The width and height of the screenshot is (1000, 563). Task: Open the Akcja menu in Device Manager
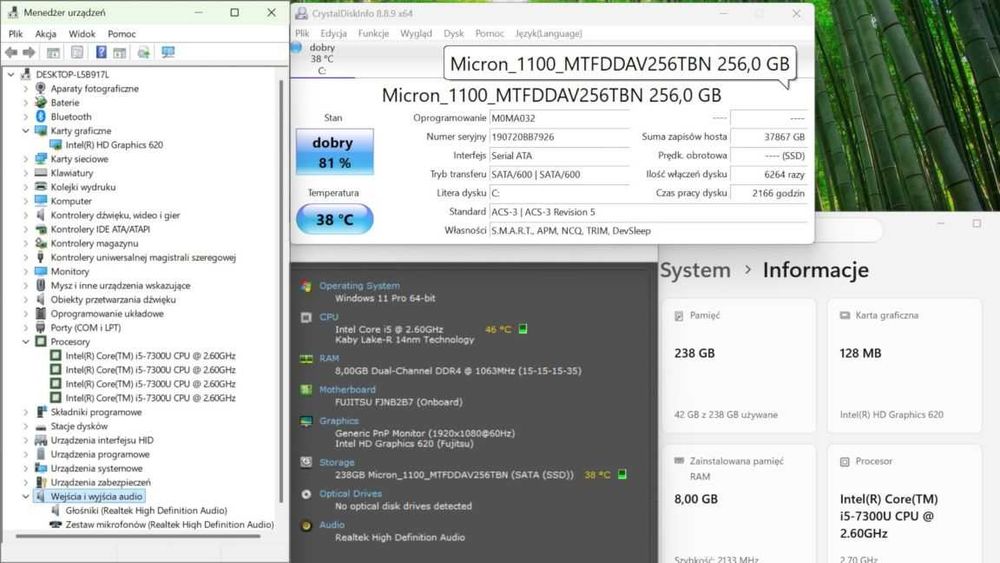45,34
